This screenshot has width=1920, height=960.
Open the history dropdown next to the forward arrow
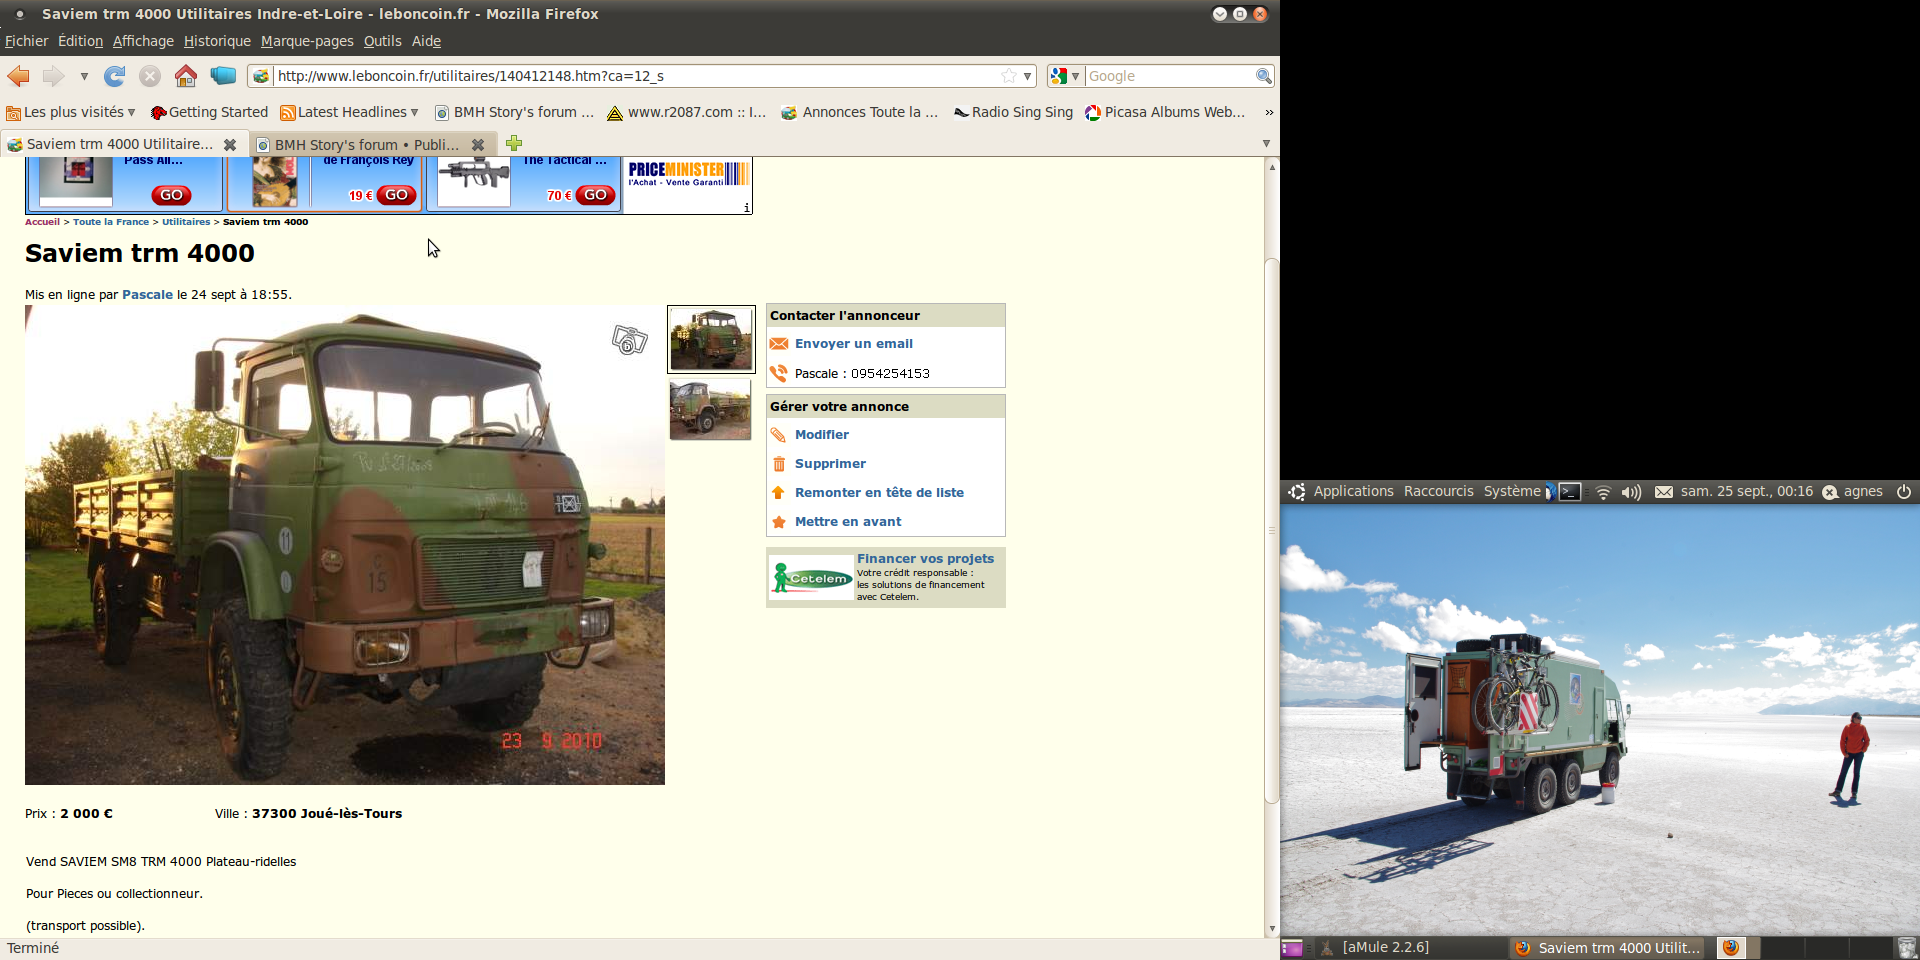click(84, 76)
